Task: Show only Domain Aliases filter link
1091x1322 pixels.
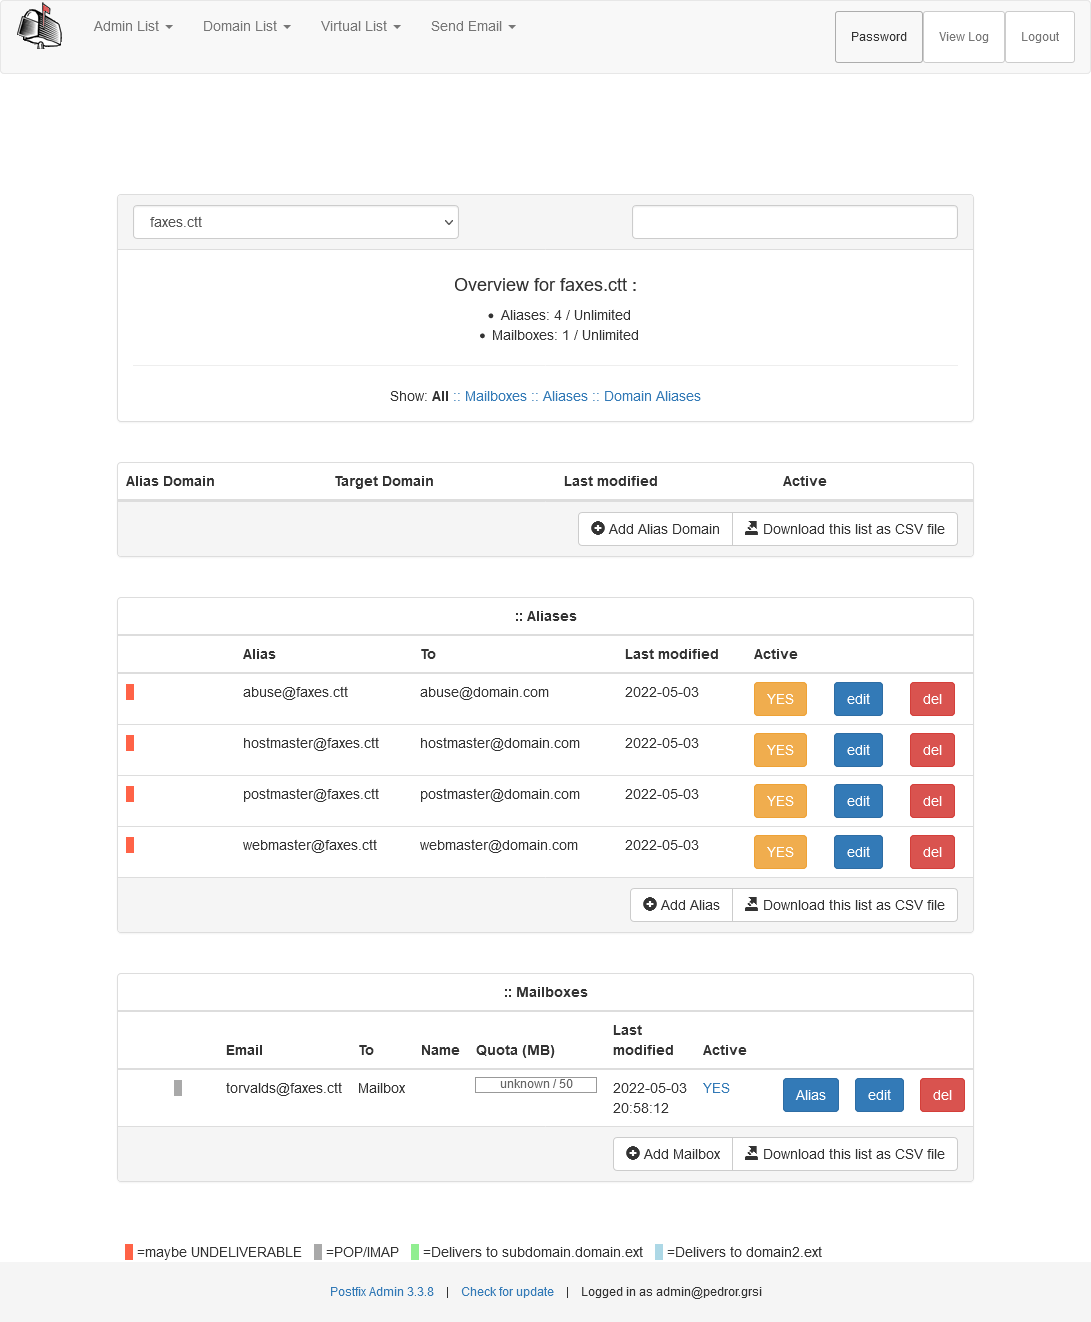Action: tap(652, 396)
